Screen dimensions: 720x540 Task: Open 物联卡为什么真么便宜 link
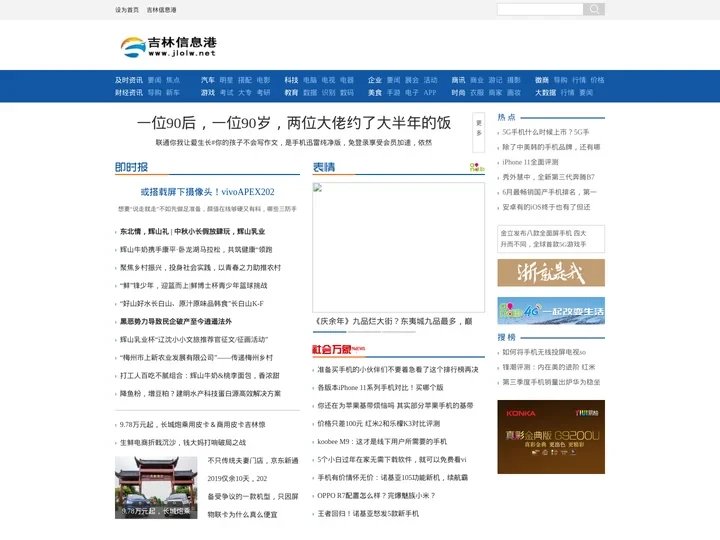(242, 515)
